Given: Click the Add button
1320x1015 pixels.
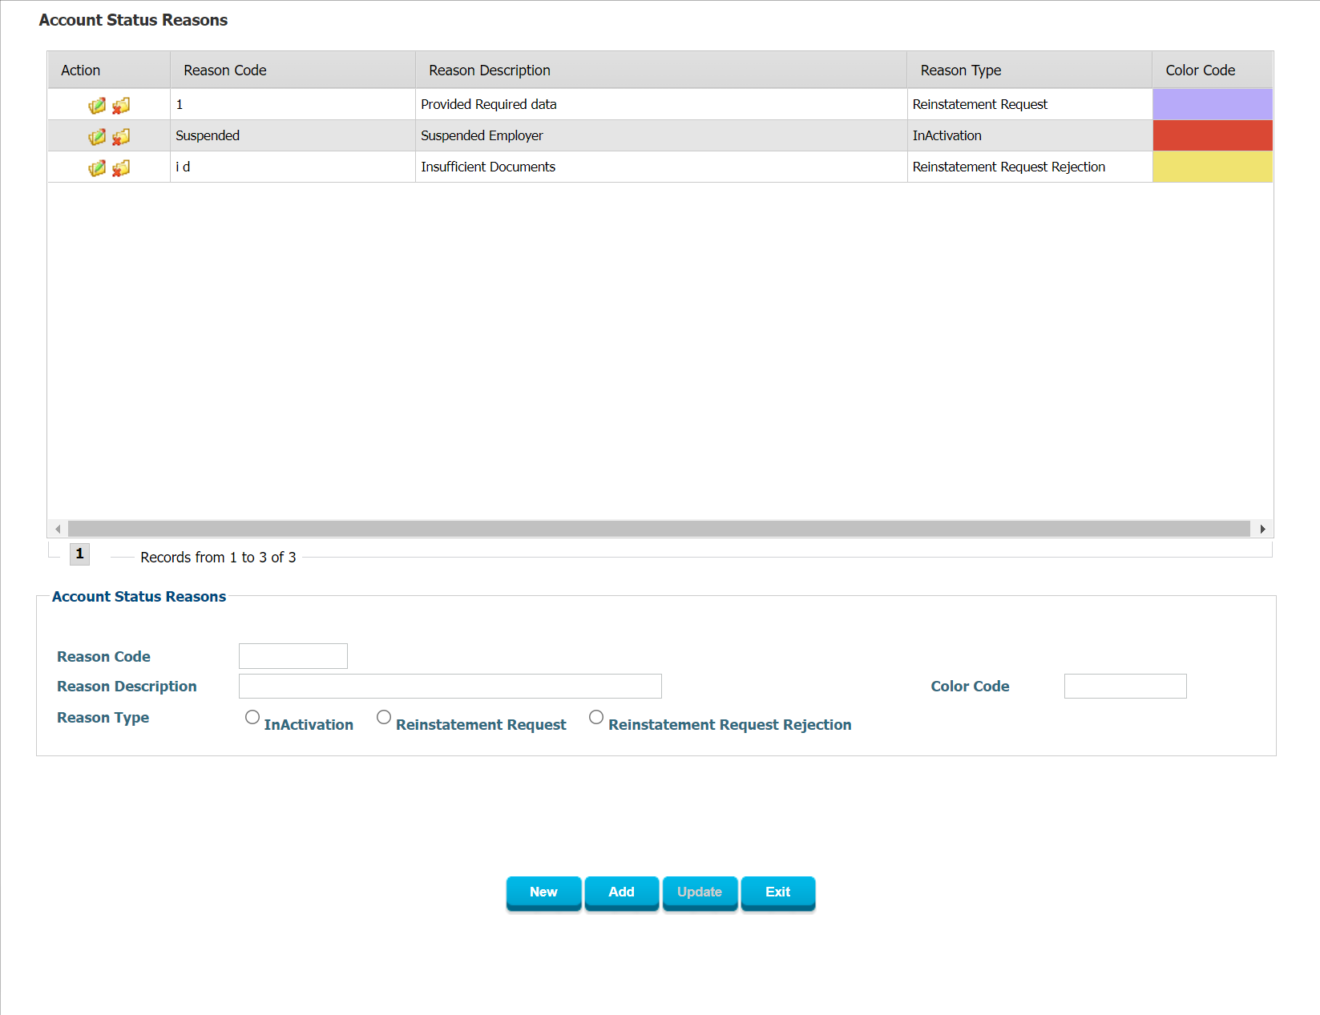Looking at the screenshot, I should click(x=622, y=892).
